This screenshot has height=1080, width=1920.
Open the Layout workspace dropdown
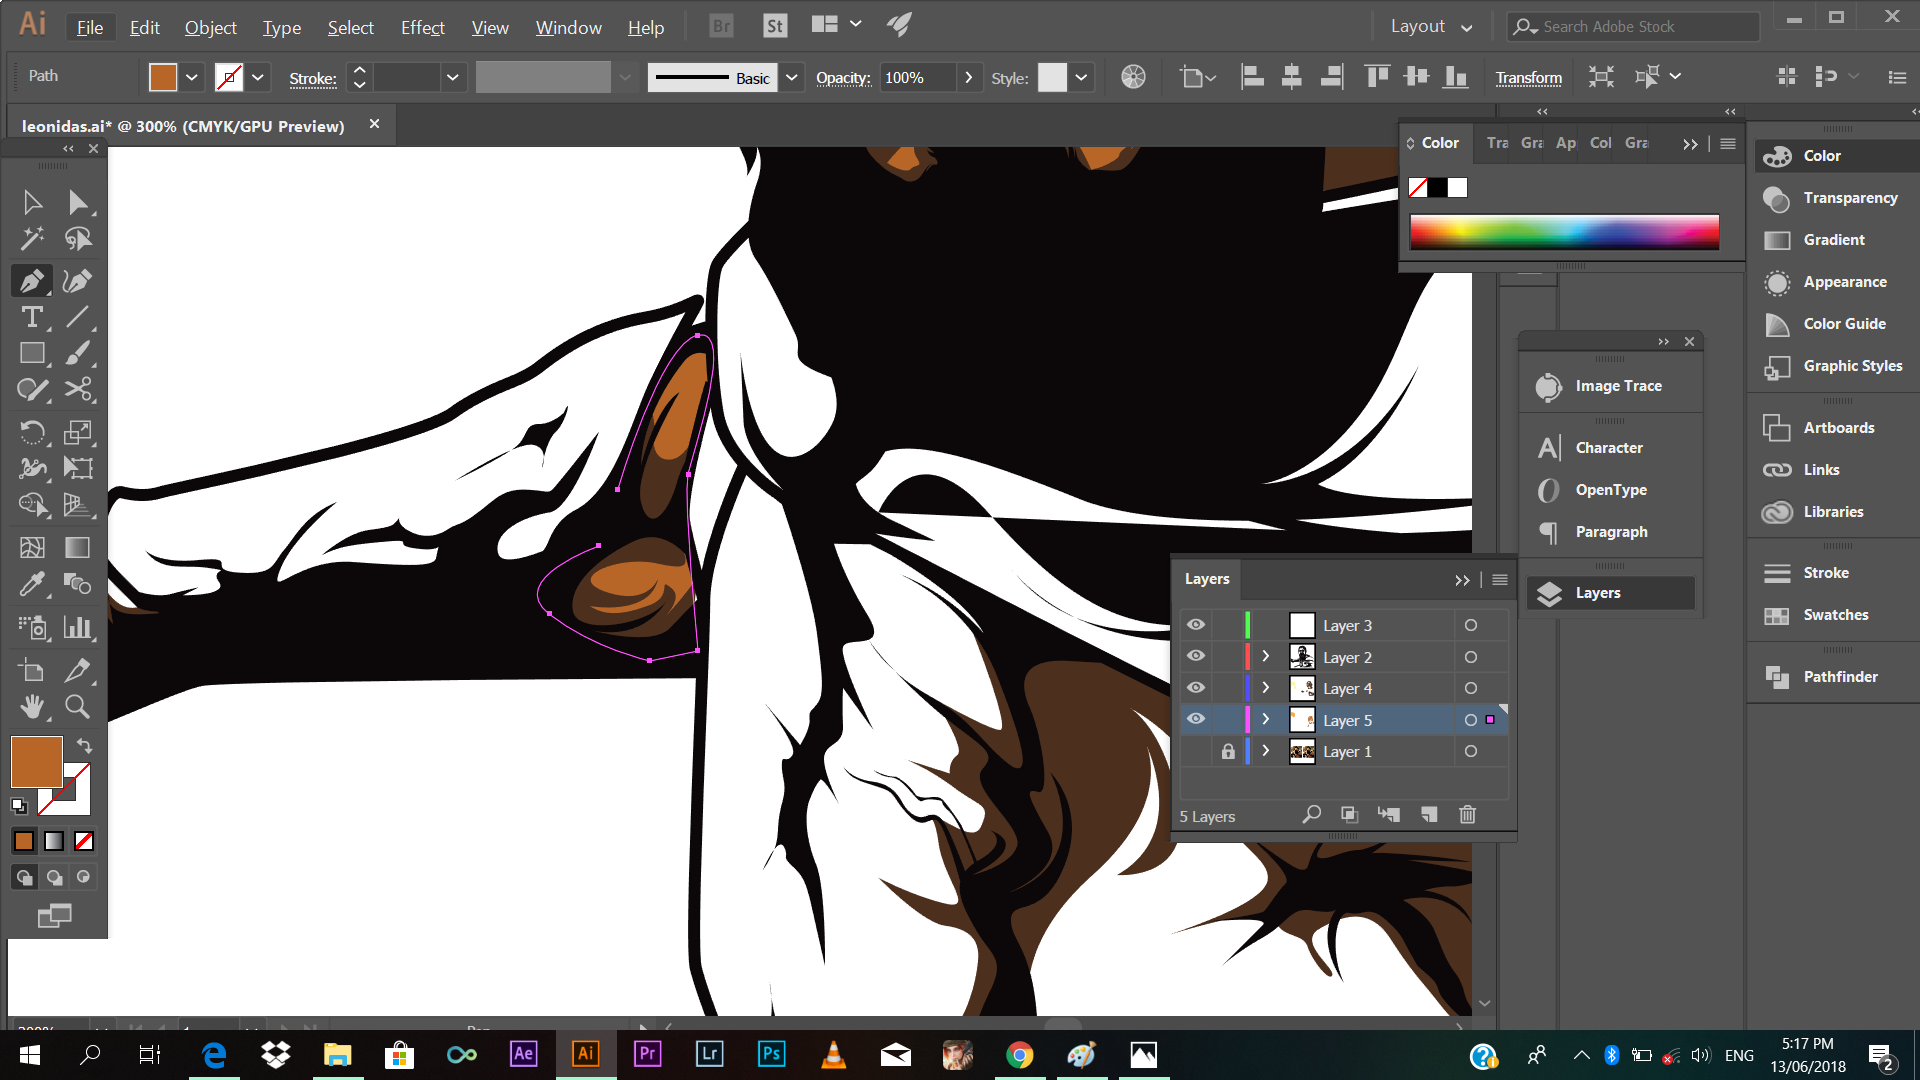pos(1431,27)
